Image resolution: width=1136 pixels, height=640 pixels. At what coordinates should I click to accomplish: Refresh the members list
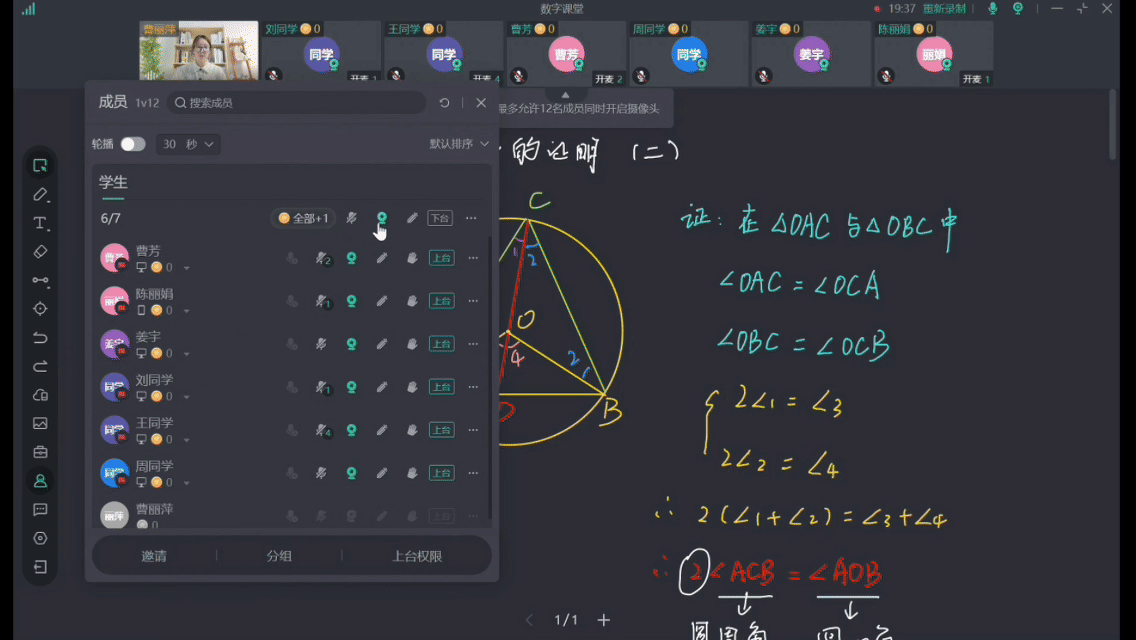point(444,103)
